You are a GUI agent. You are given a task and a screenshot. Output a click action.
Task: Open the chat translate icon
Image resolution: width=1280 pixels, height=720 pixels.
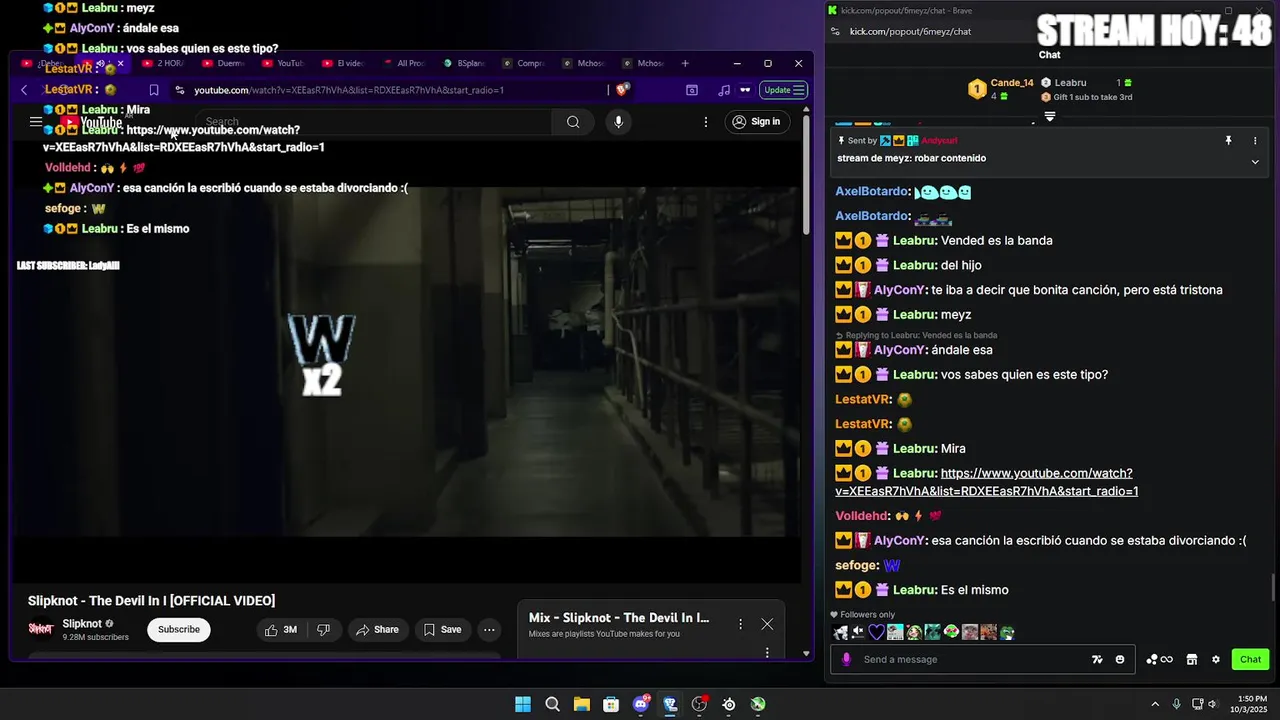coord(1097,659)
